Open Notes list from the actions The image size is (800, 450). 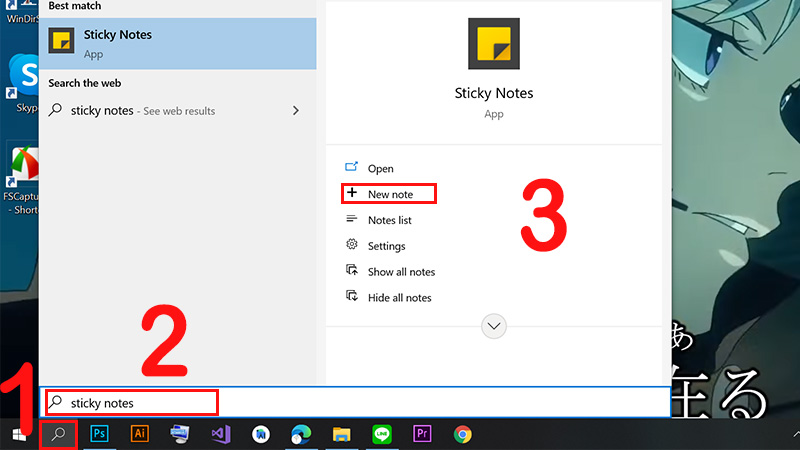click(x=389, y=220)
